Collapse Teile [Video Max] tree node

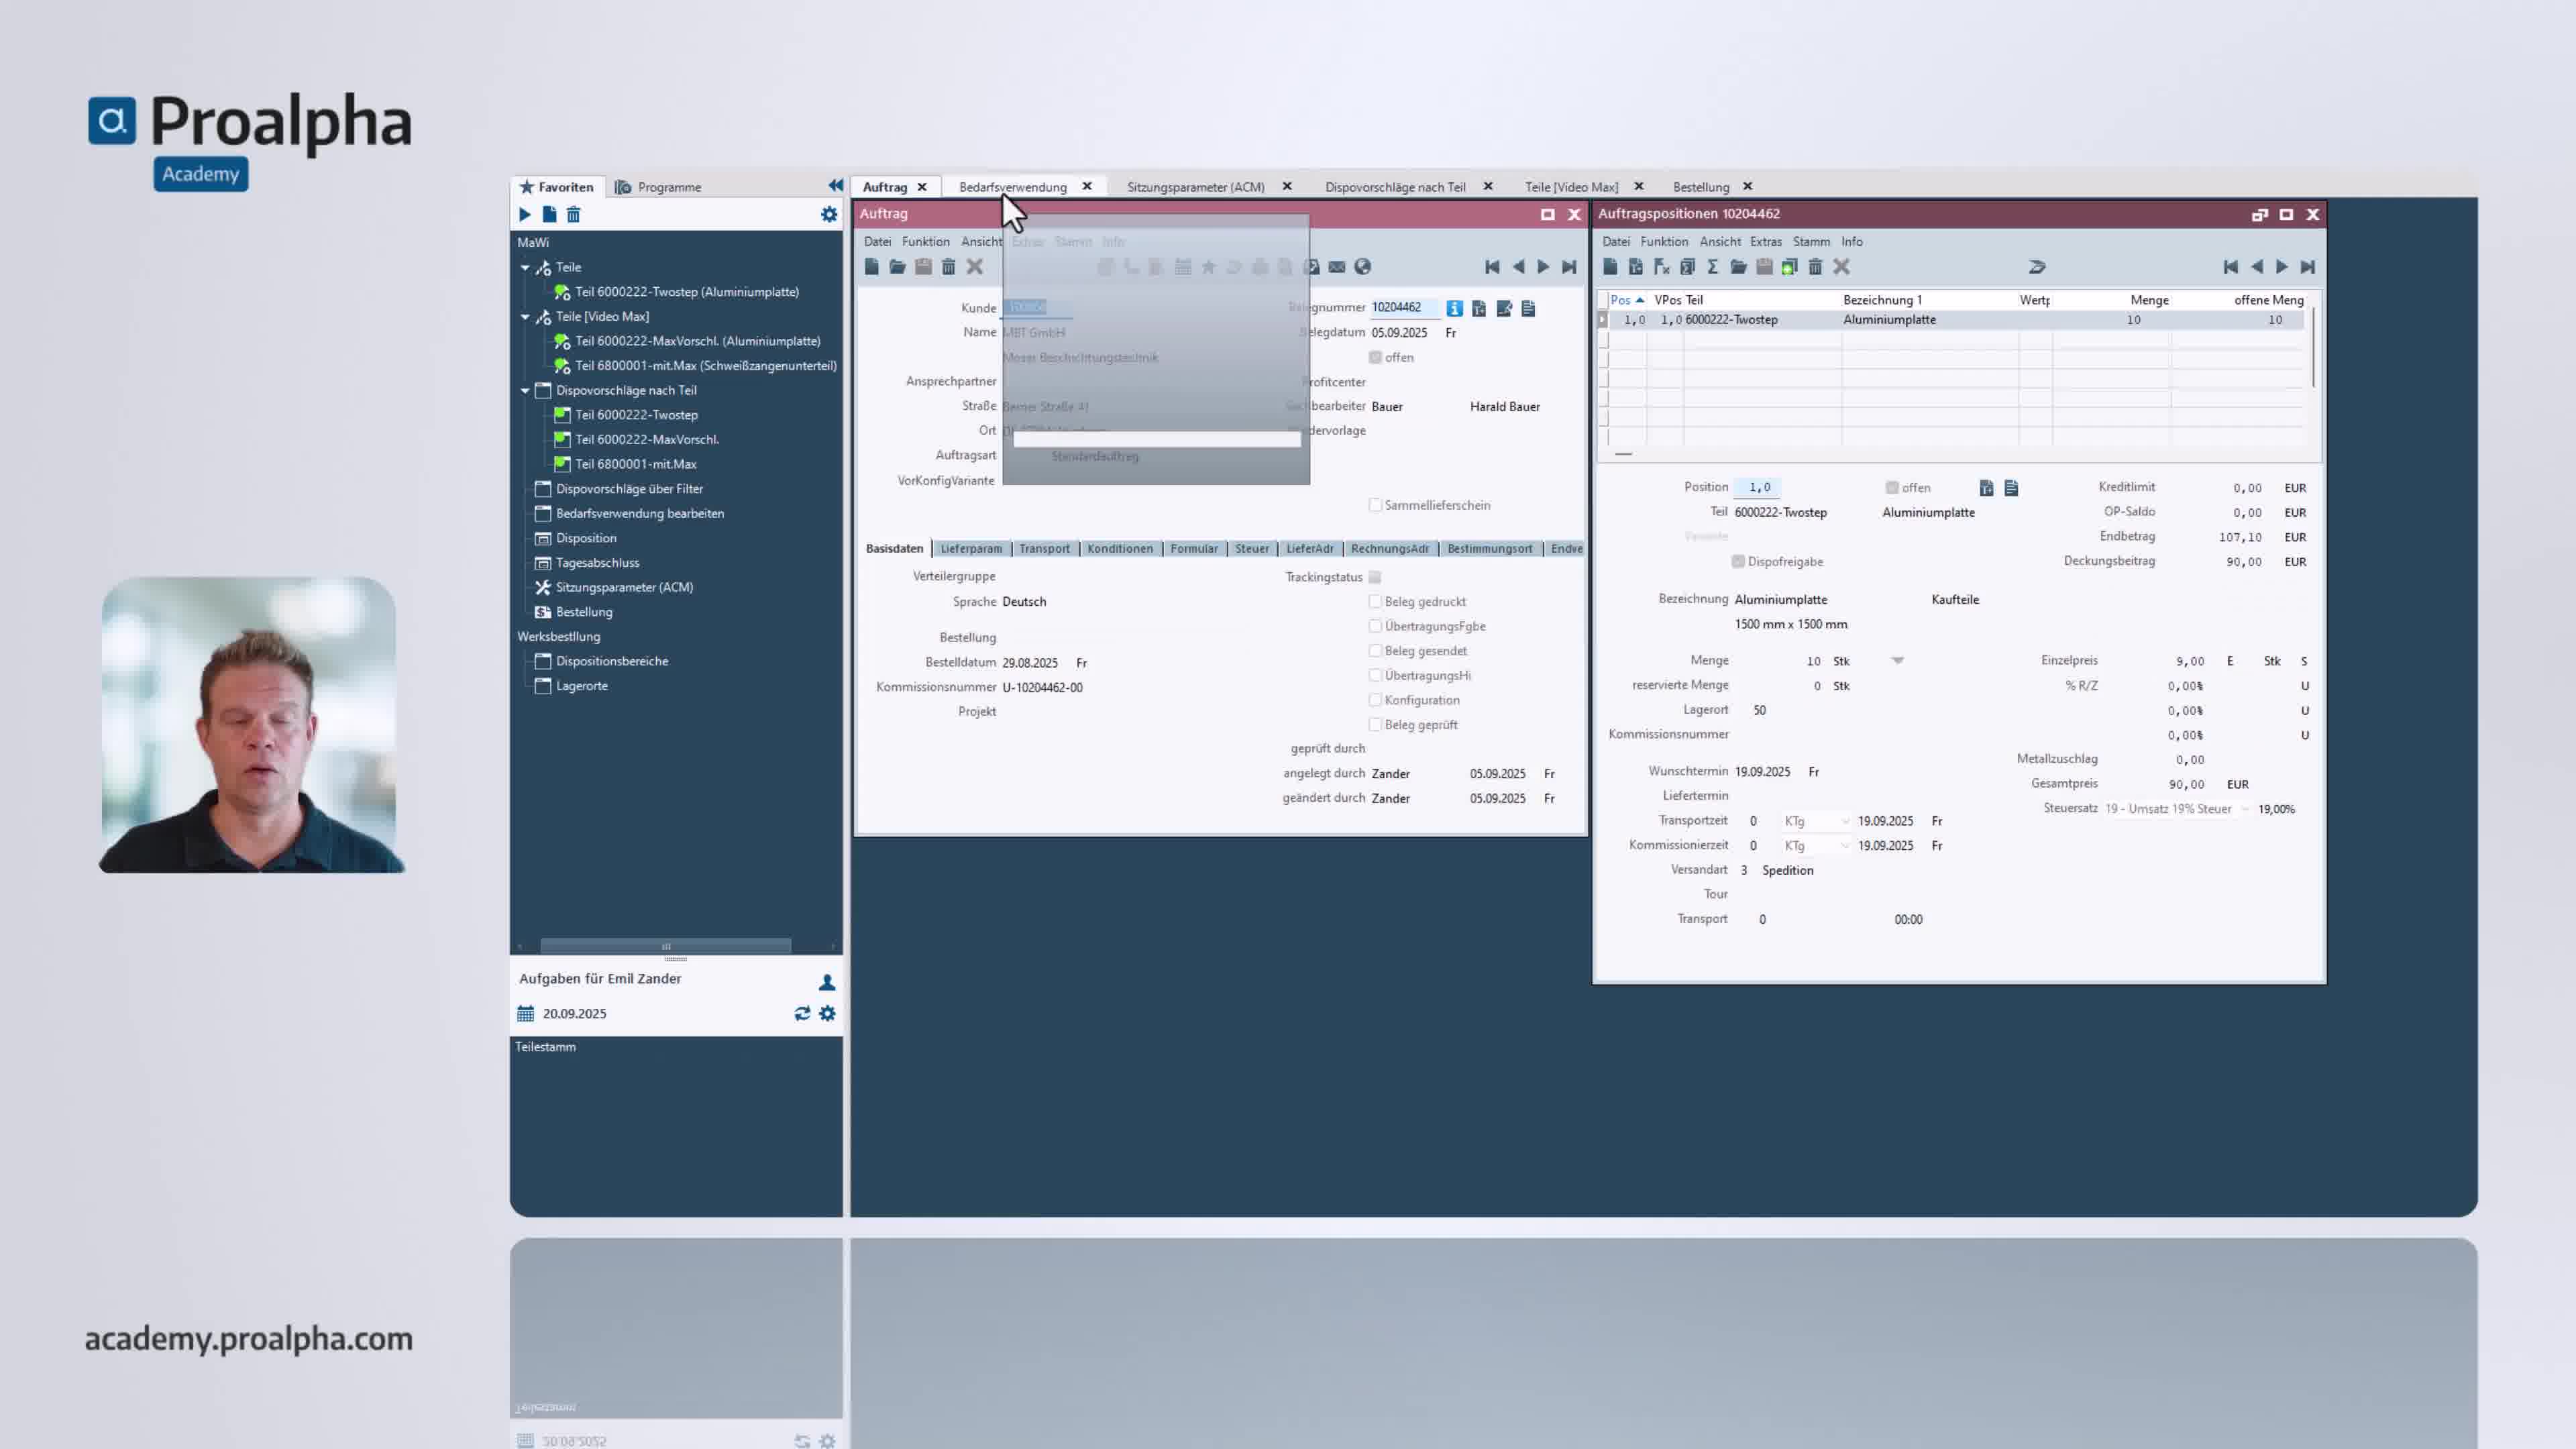click(525, 316)
